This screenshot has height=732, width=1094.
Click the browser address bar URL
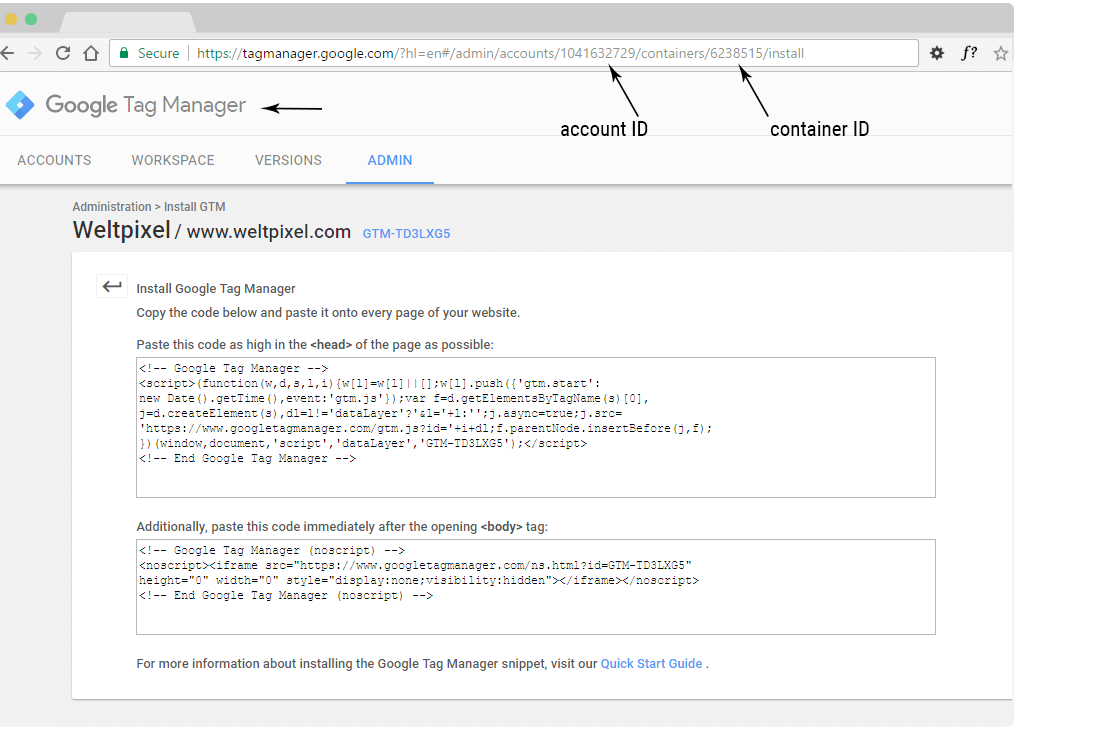[500, 54]
